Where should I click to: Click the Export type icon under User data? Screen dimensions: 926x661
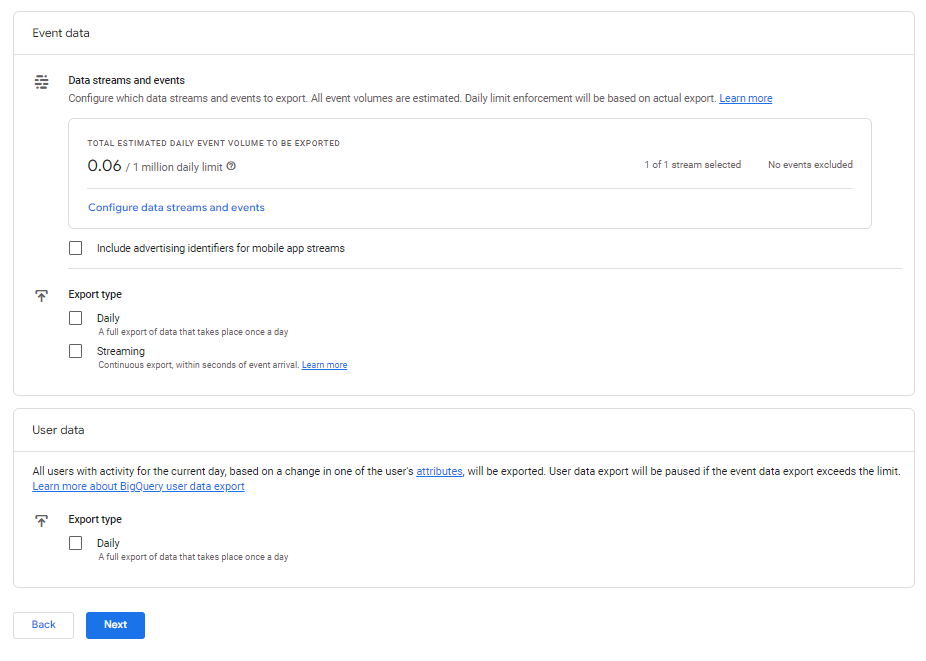(41, 521)
